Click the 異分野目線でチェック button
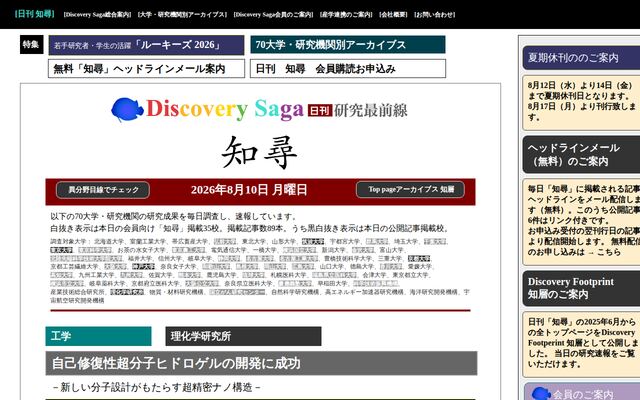Screen dimensions: 640x400 click(103, 190)
